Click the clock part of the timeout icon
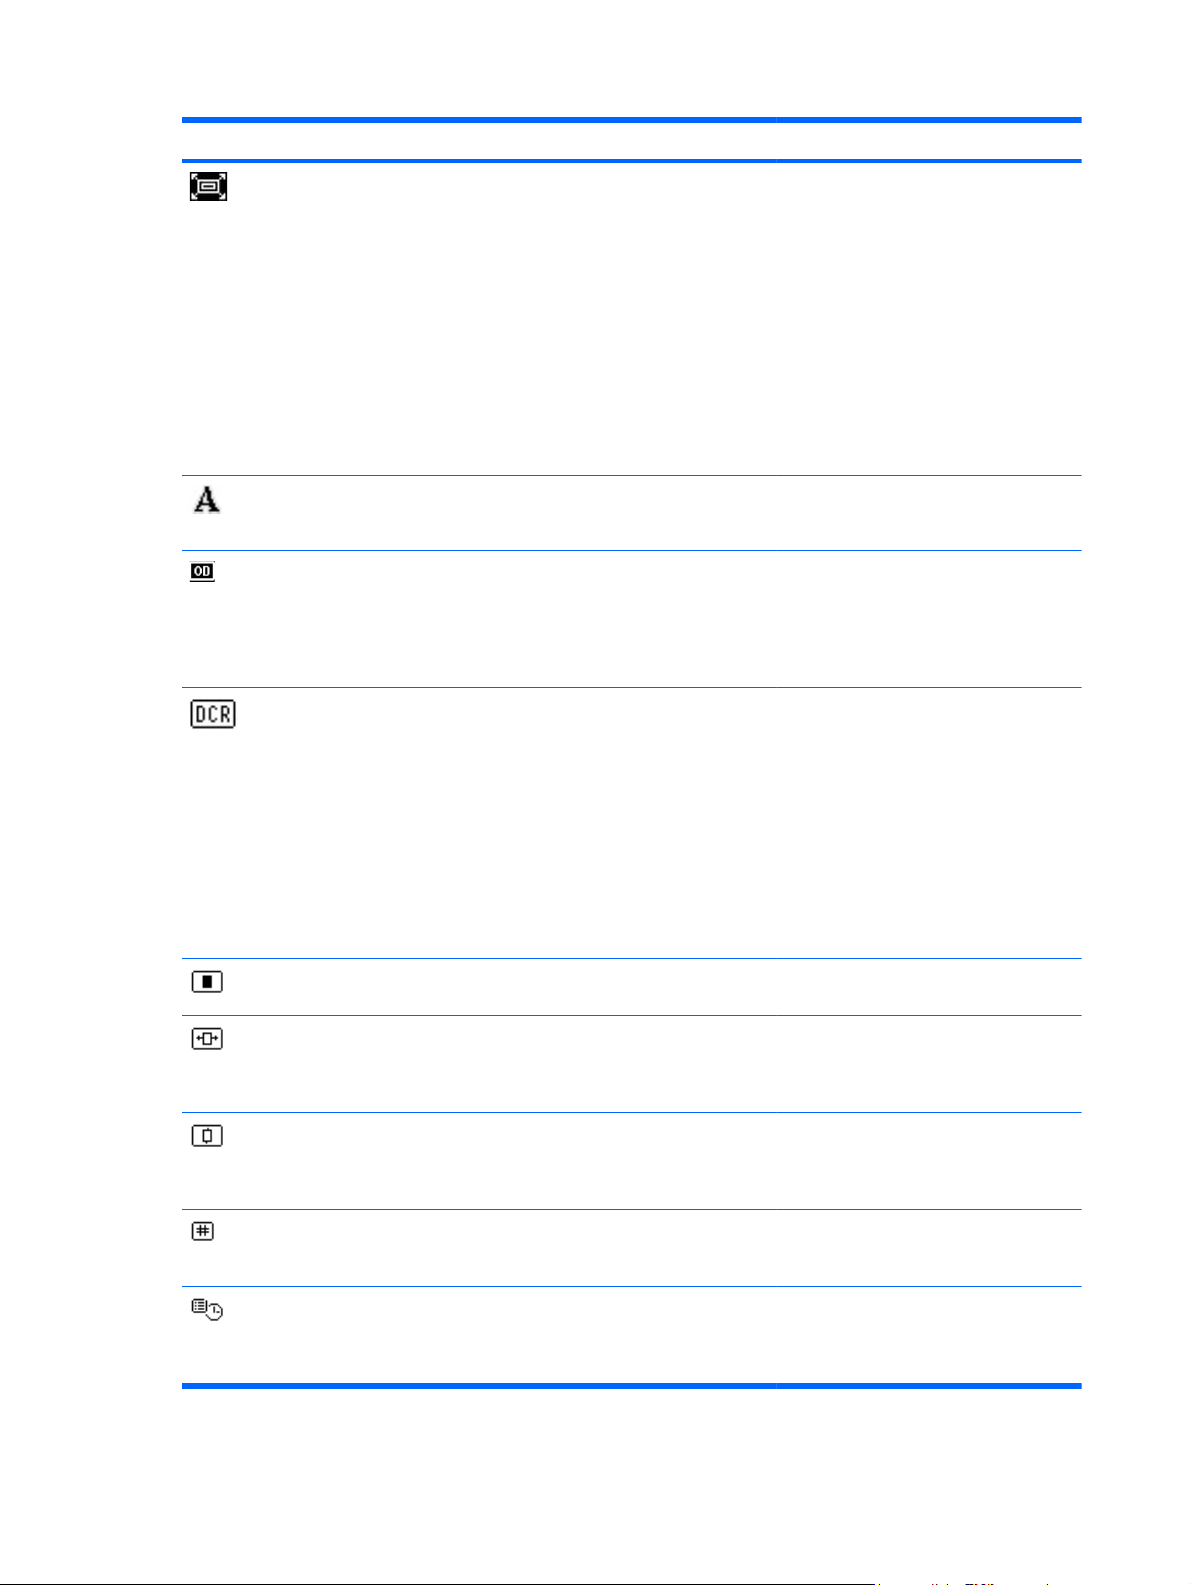The width and height of the screenshot is (1191, 1585). pyautogui.click(x=214, y=1312)
